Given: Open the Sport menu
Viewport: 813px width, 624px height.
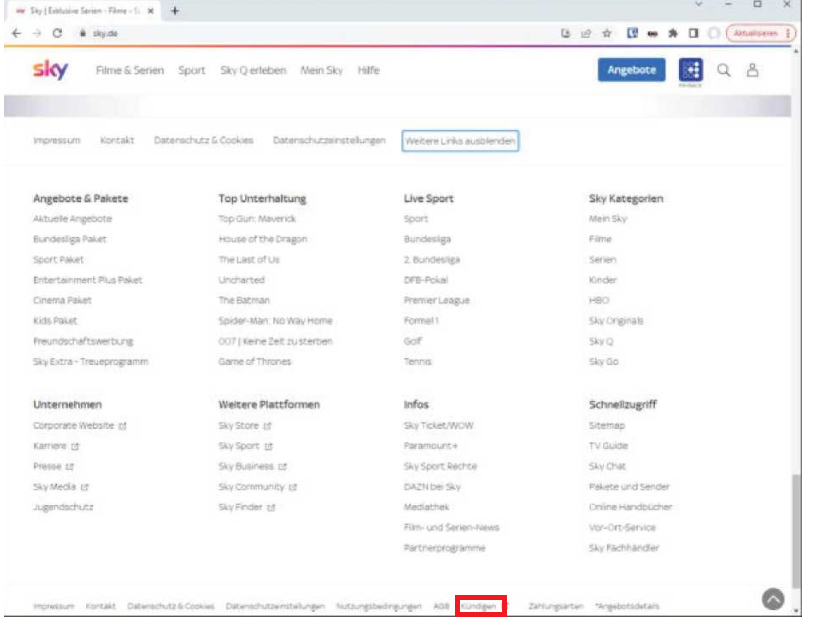Looking at the screenshot, I should coord(192,70).
